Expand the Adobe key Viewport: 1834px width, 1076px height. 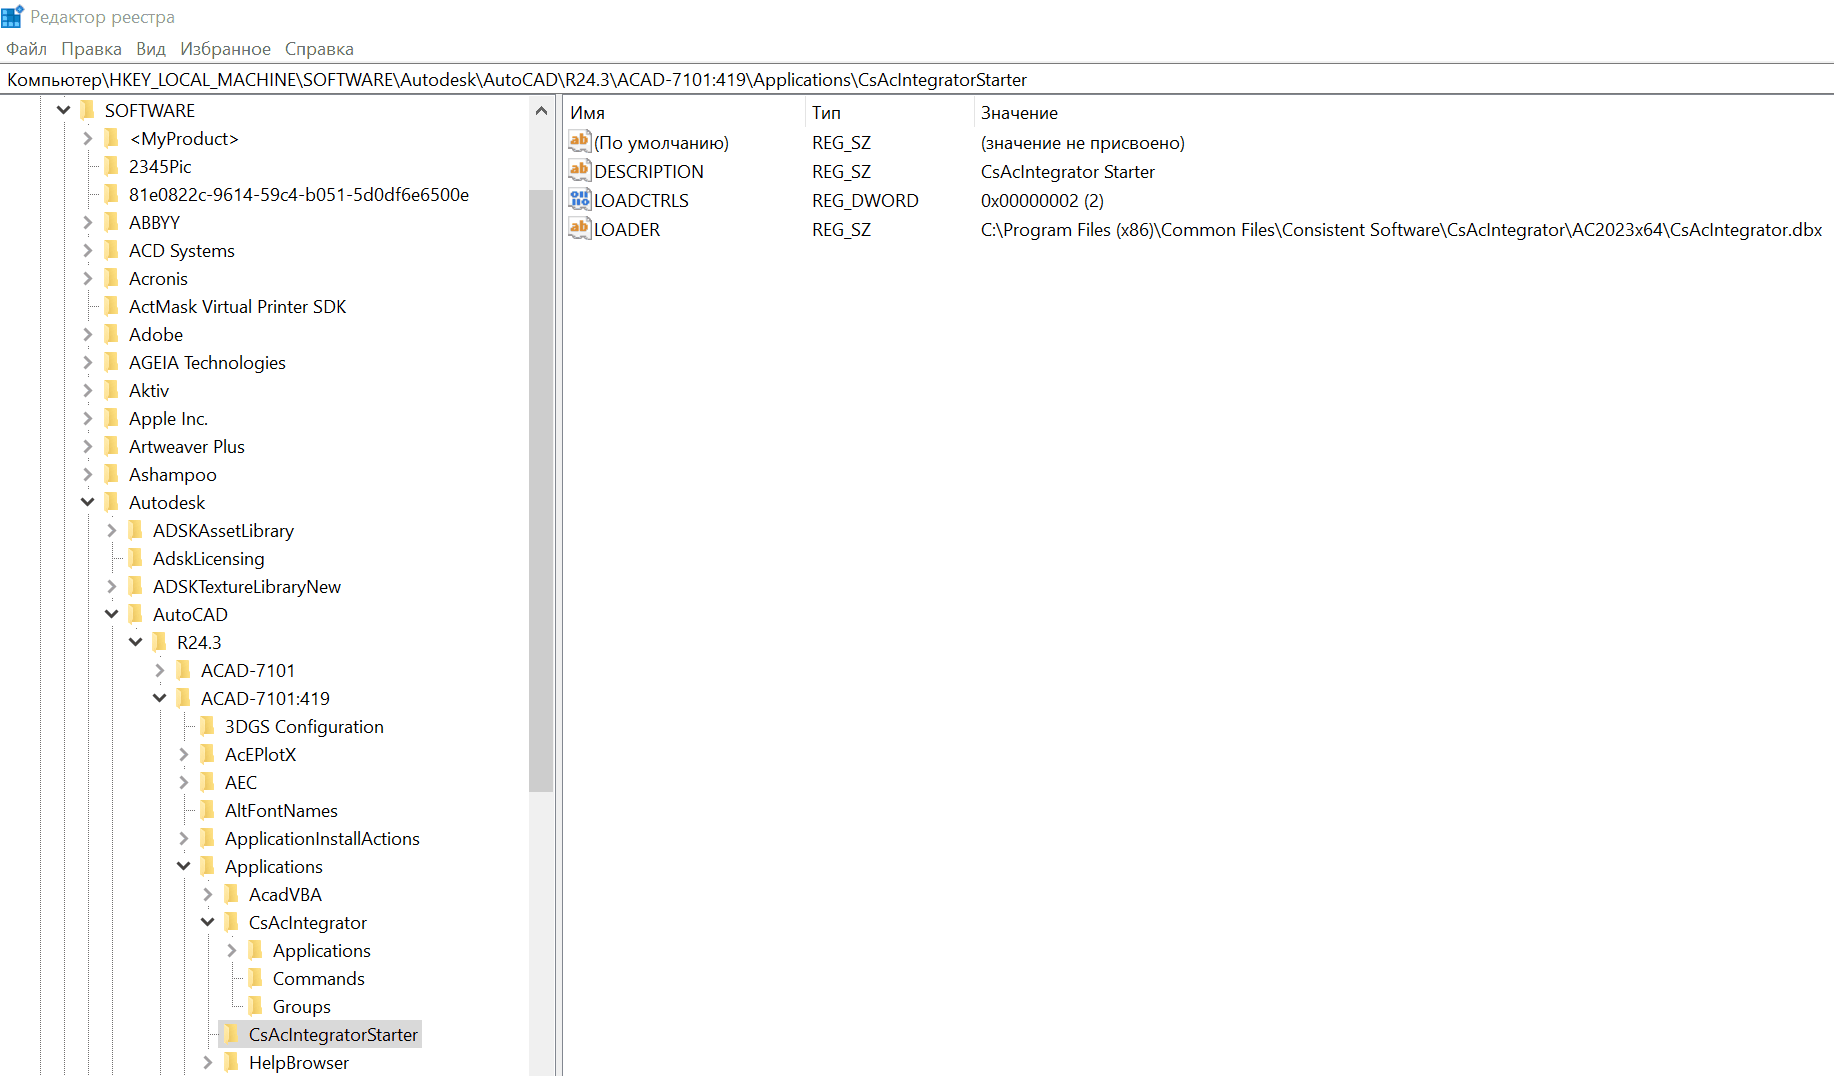click(88, 334)
